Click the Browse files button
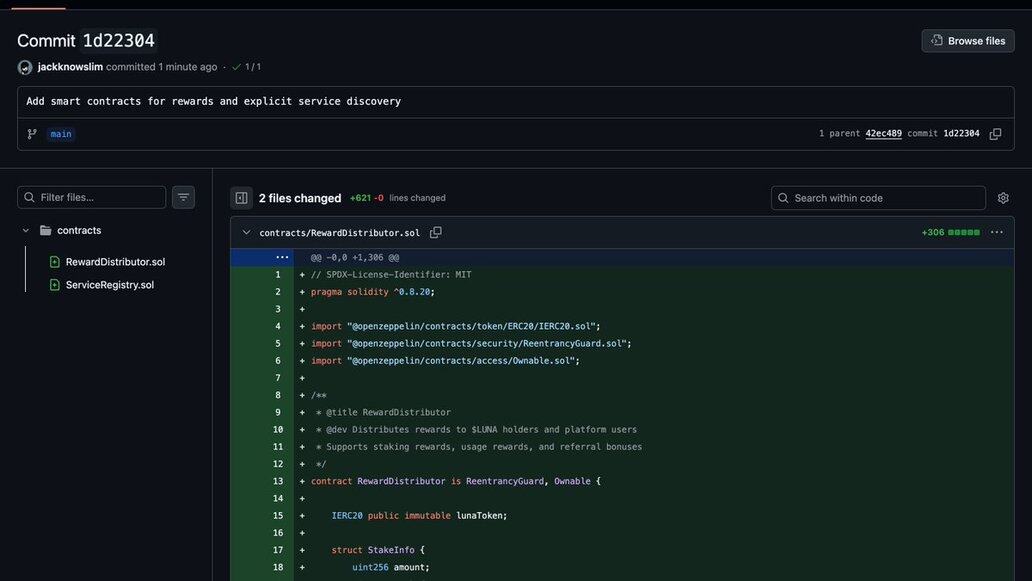Screen dimensions: 1032x581 pos(967,41)
